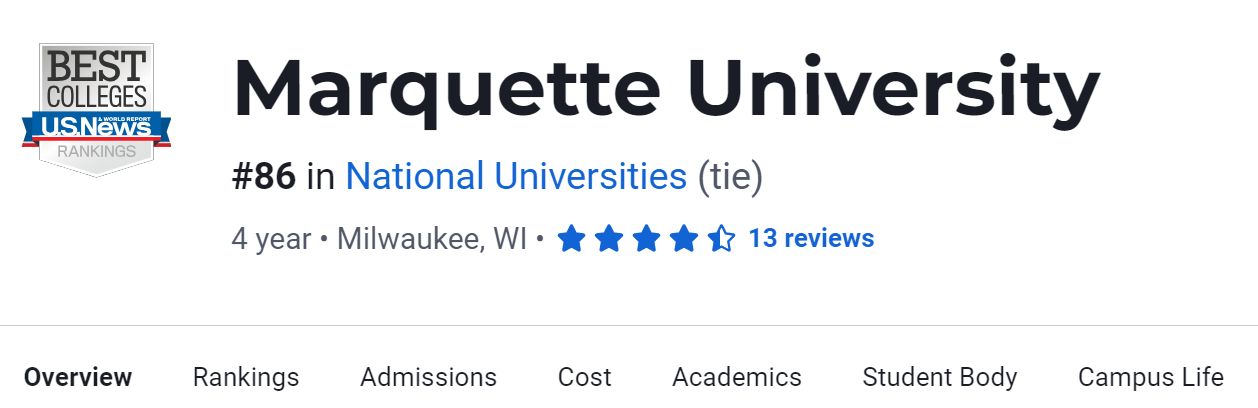This screenshot has height=408, width=1258.
Task: Open the Campus Life tab
Action: tap(1150, 377)
